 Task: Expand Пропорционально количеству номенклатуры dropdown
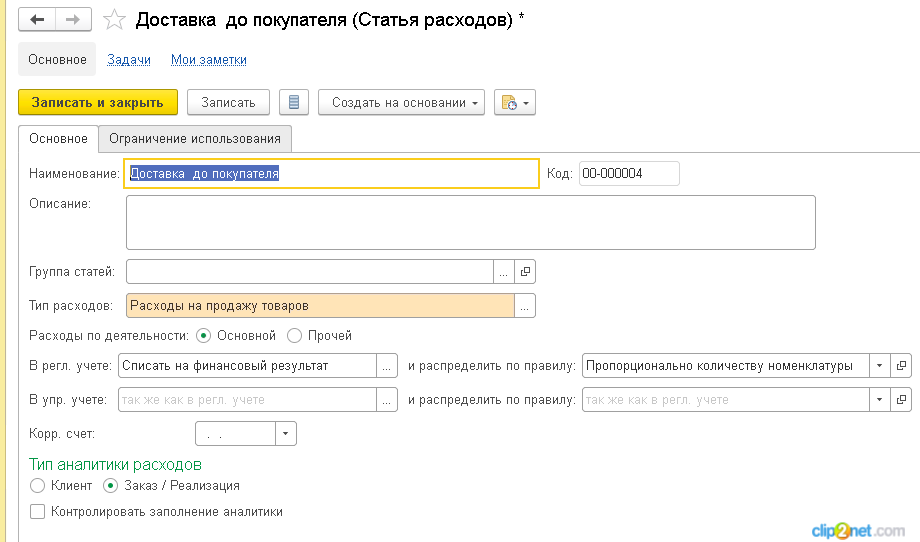(x=880, y=365)
